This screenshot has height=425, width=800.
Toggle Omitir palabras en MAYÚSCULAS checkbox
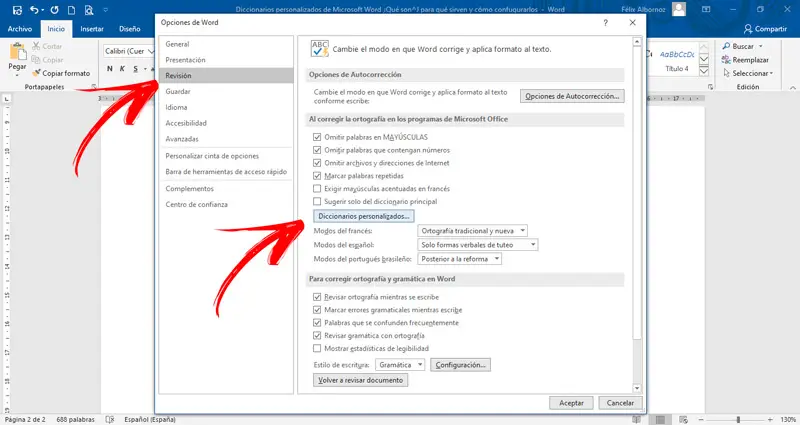(x=317, y=137)
